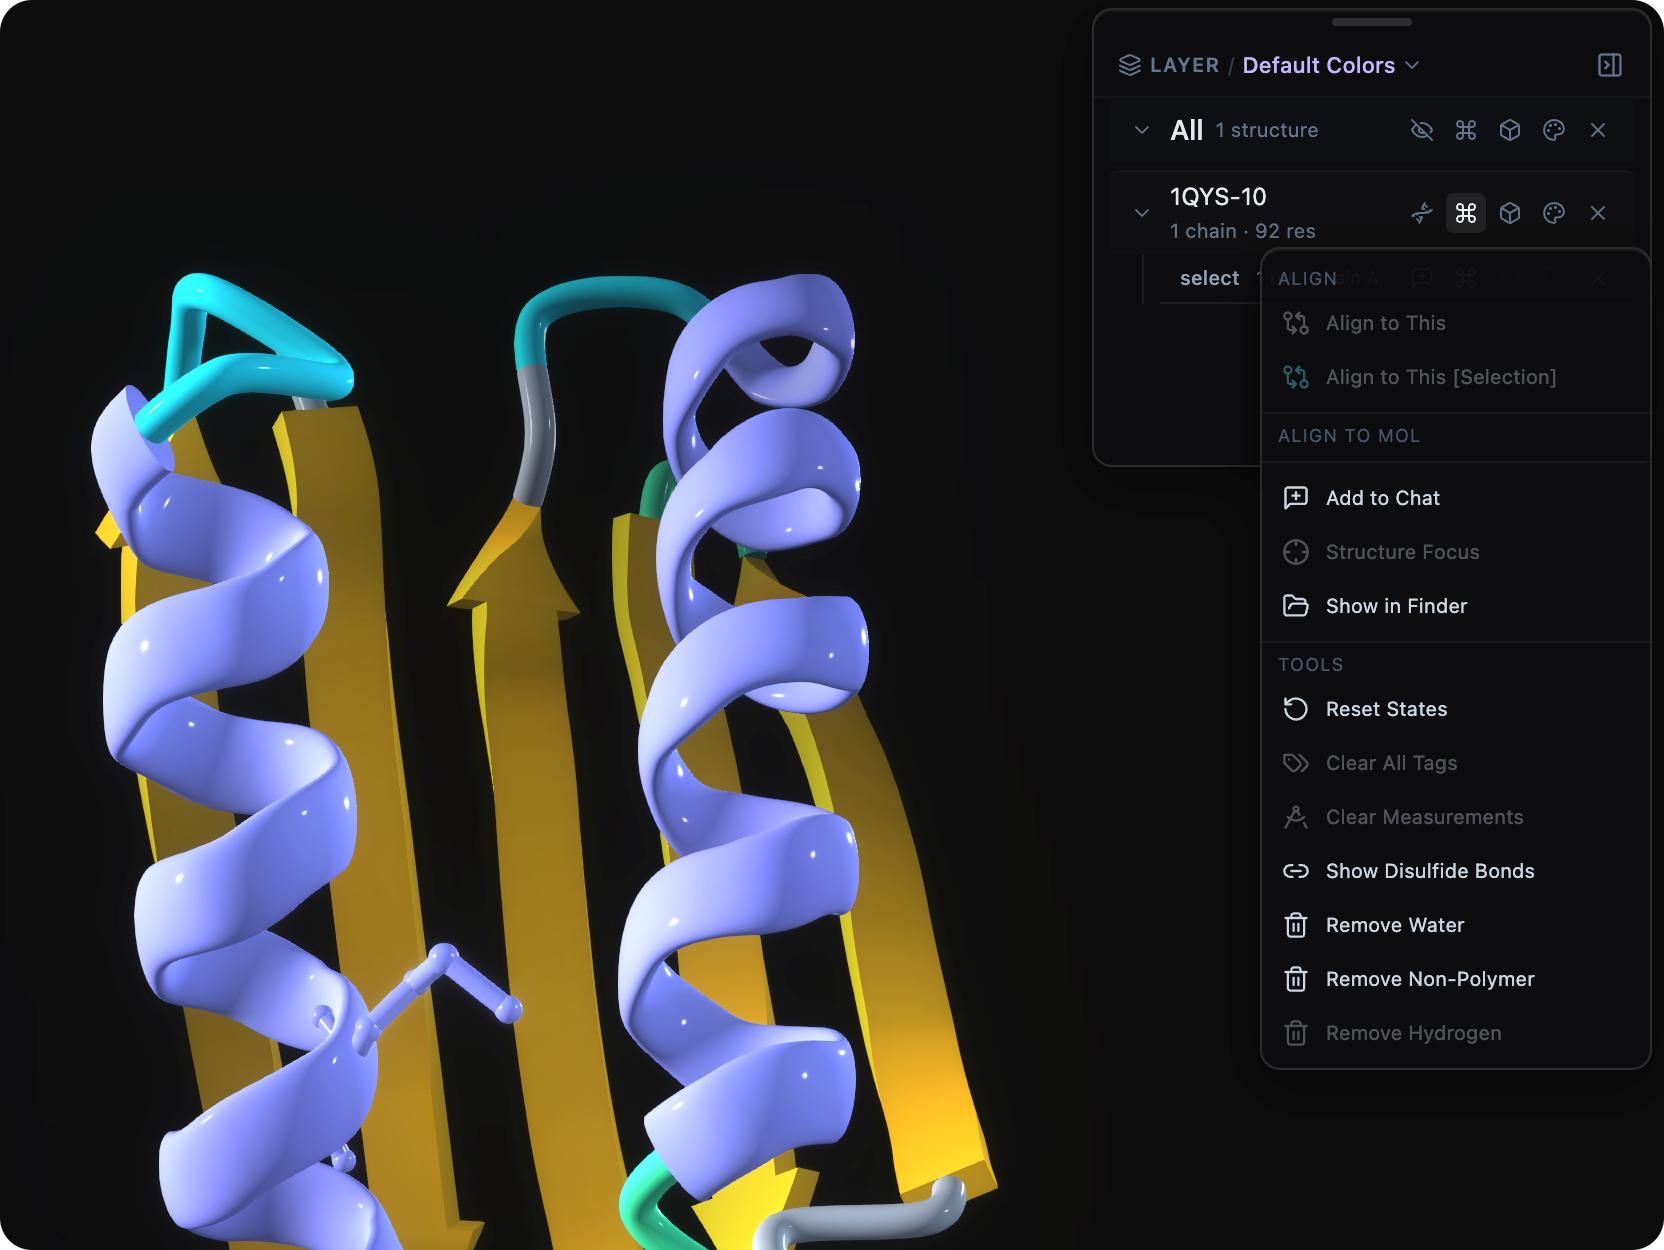Click the Structure Focus crosshair icon

point(1296,552)
